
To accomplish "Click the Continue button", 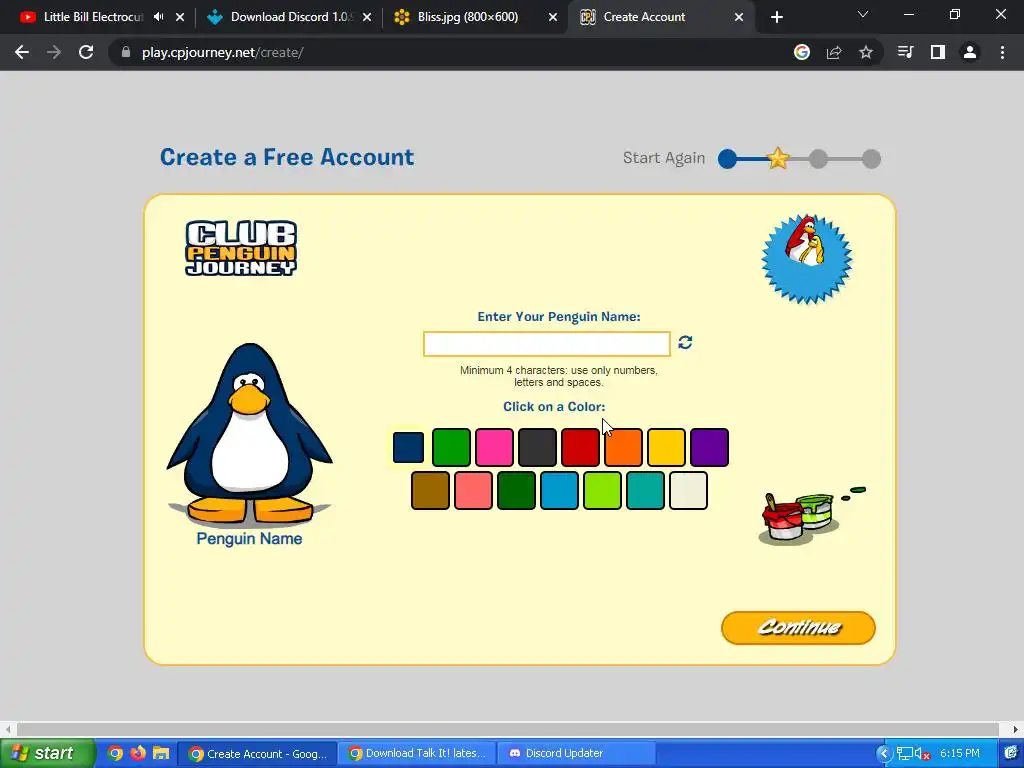I will 798,628.
